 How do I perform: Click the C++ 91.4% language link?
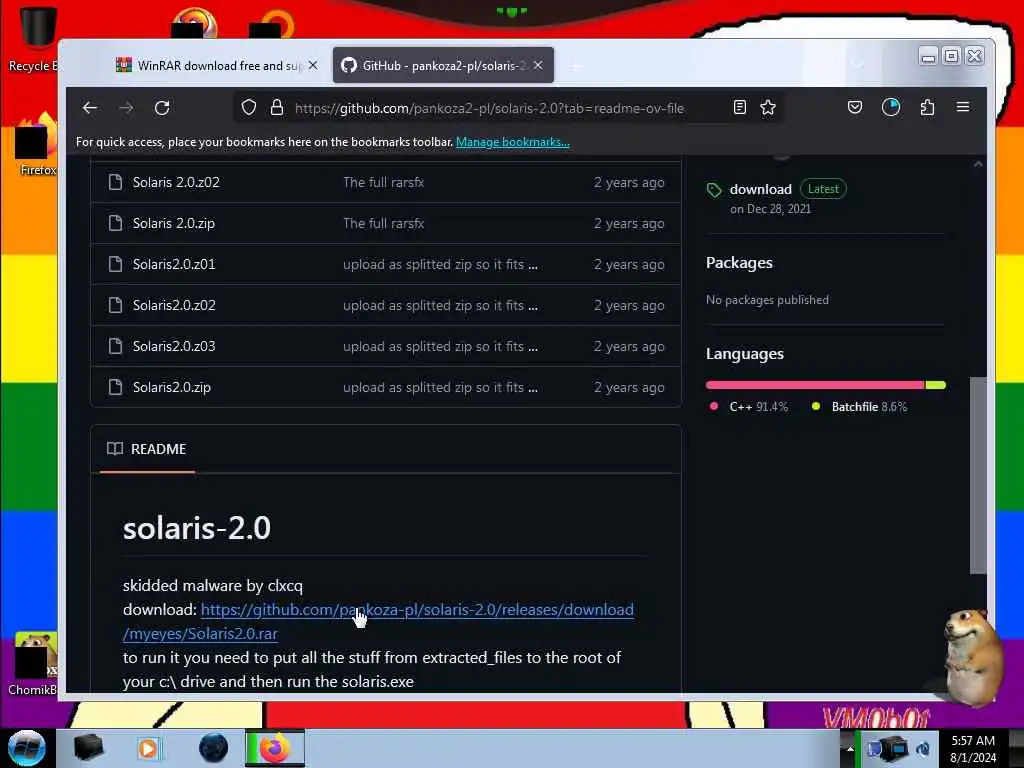pyautogui.click(x=749, y=407)
